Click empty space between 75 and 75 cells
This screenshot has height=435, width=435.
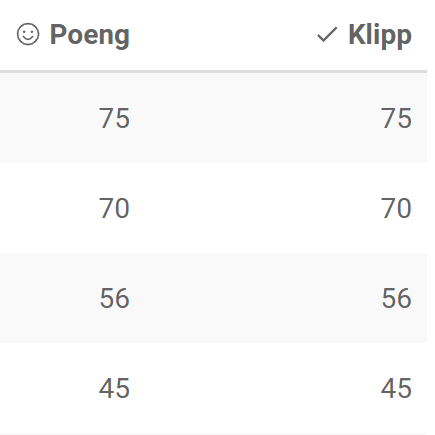255,118
